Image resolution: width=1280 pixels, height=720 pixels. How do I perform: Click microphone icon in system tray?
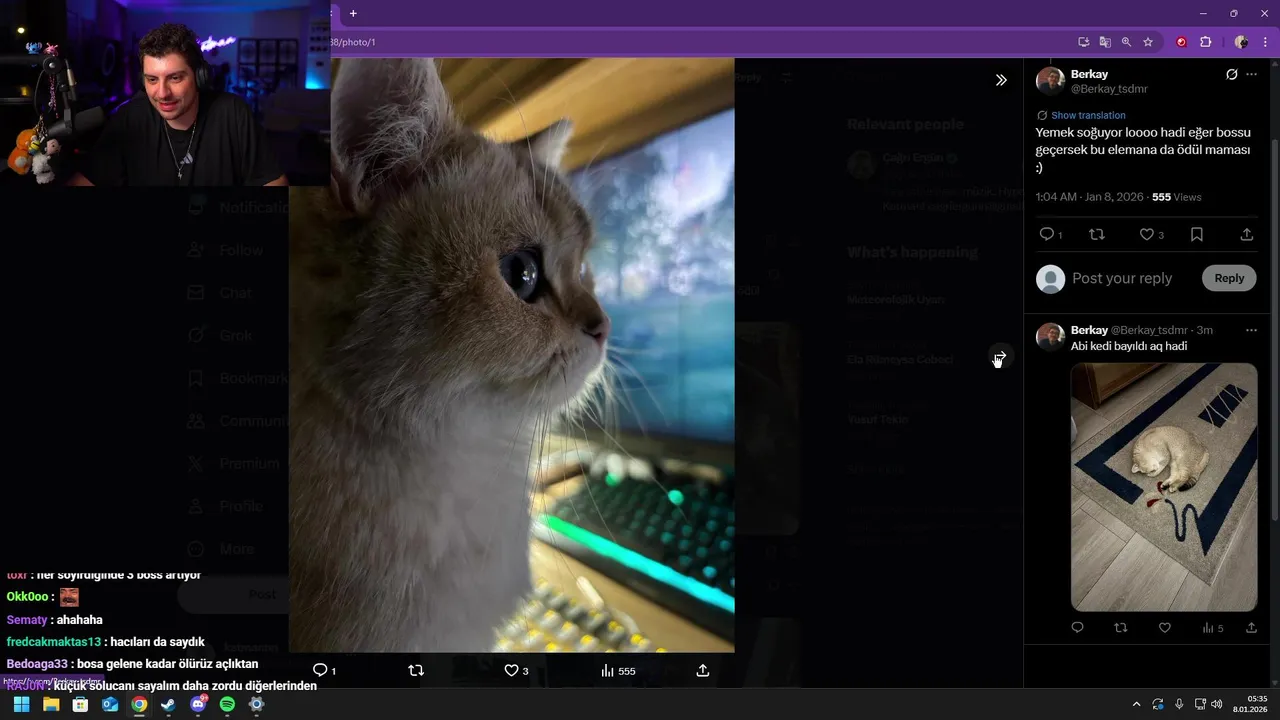click(1179, 704)
